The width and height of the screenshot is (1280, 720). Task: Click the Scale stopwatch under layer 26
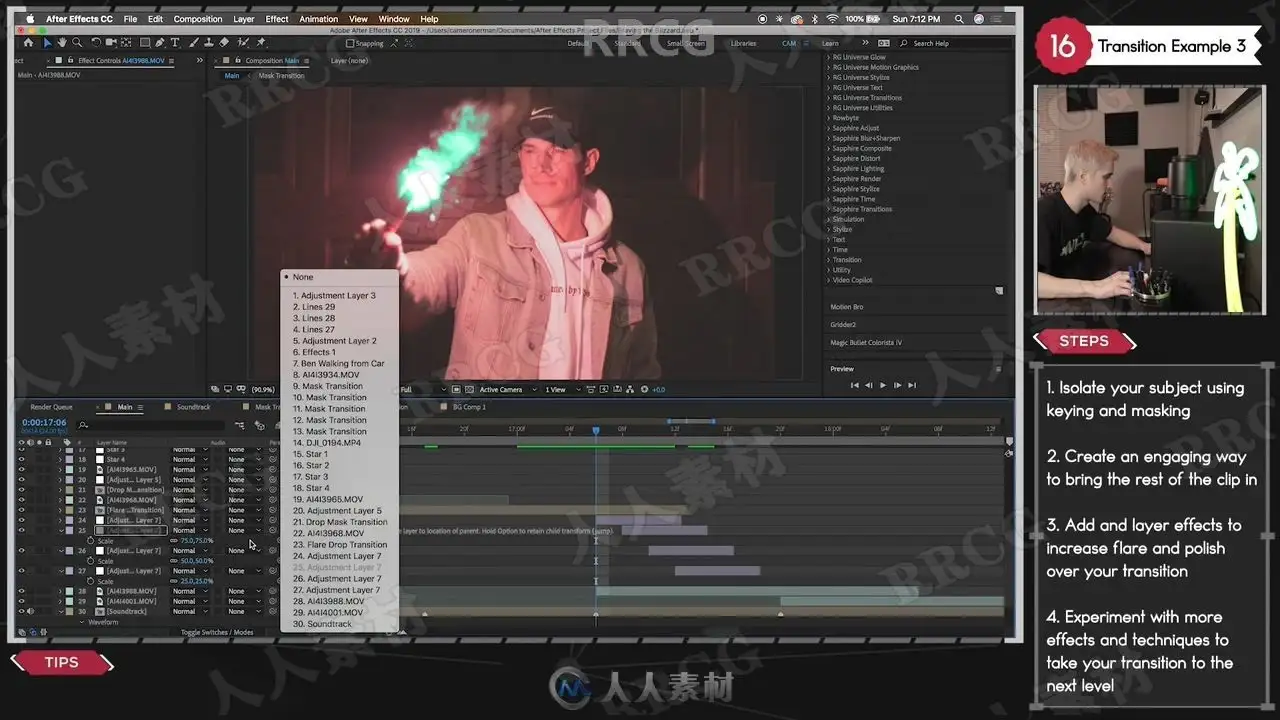click(90, 561)
